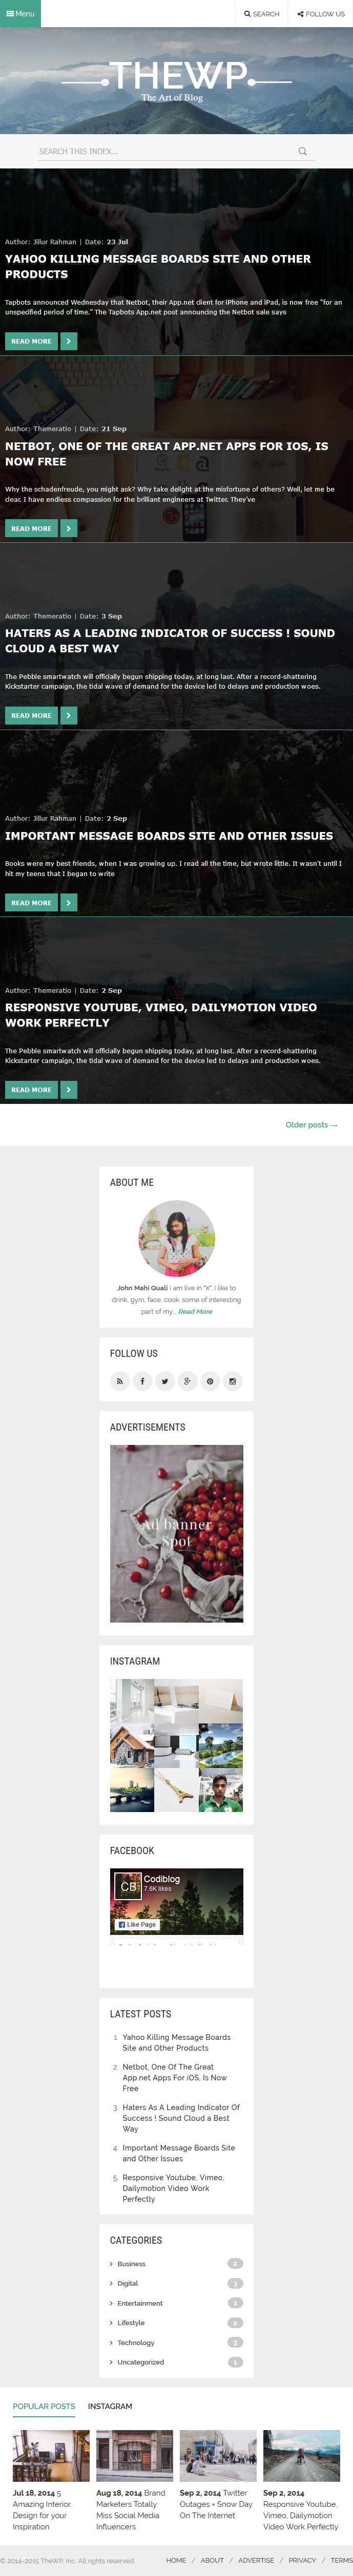Image resolution: width=353 pixels, height=2576 pixels.
Task: Open the Ad banner Spot image
Action: tap(176, 1533)
